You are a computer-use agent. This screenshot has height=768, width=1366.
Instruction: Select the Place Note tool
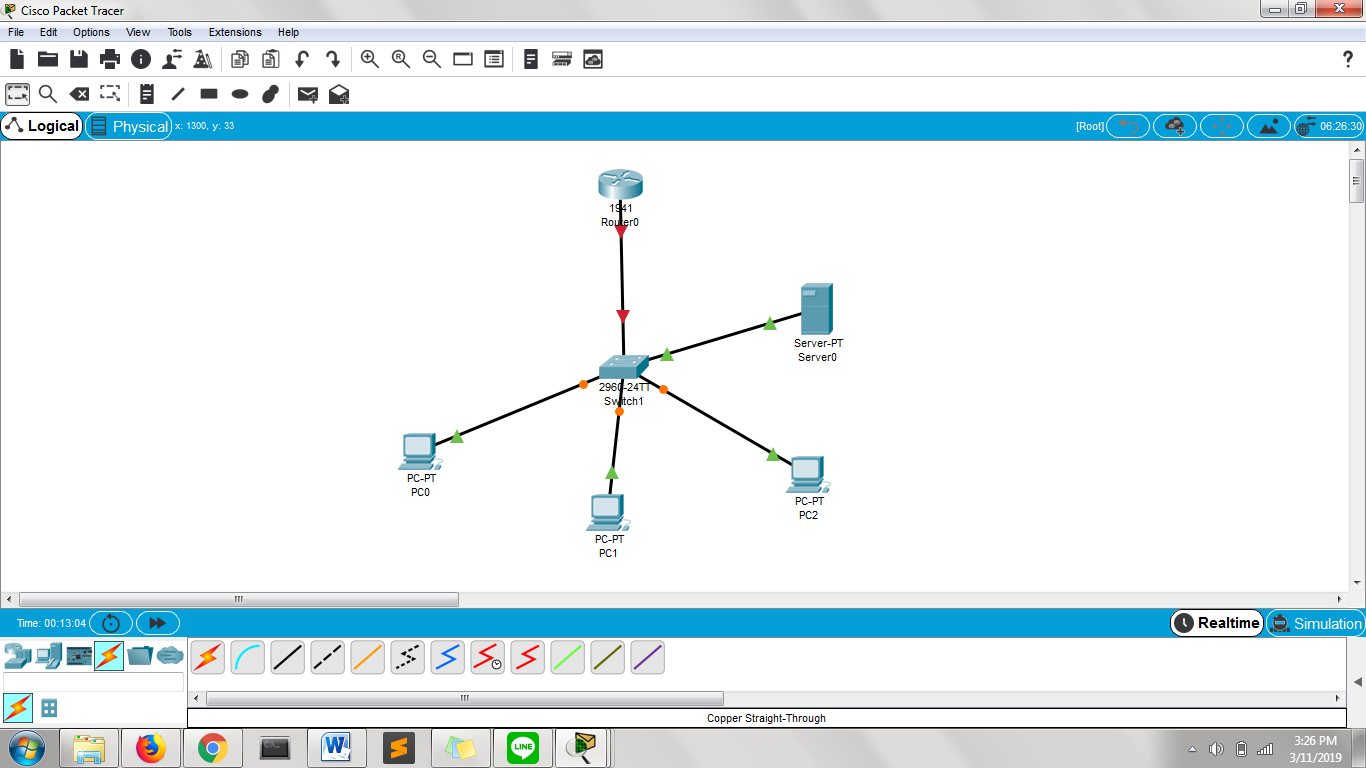click(147, 94)
